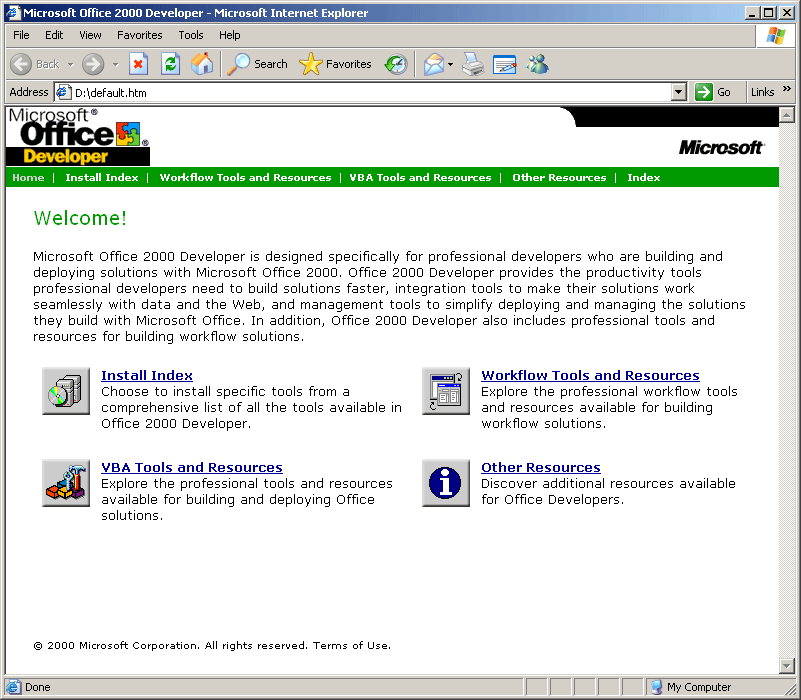Screen dimensions: 801x700
Task: Select Index in the green navigation bar
Action: coord(644,177)
